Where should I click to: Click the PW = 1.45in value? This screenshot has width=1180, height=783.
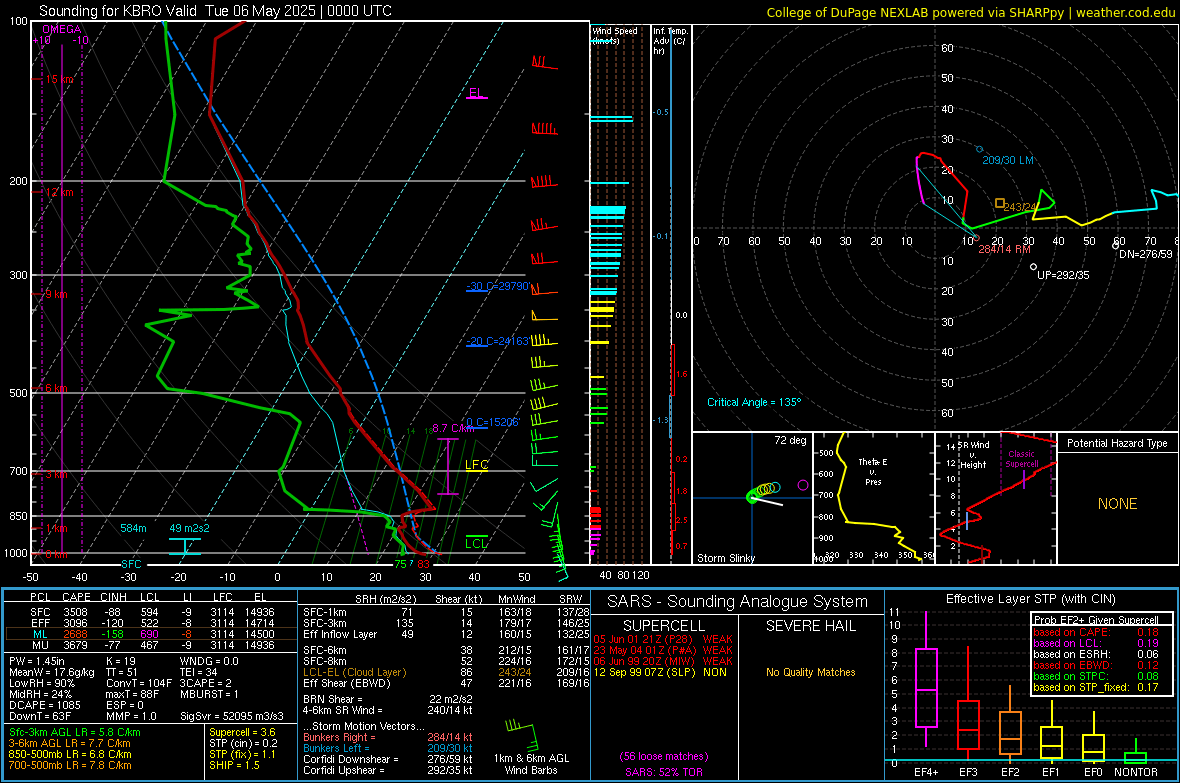pyautogui.click(x=37, y=661)
